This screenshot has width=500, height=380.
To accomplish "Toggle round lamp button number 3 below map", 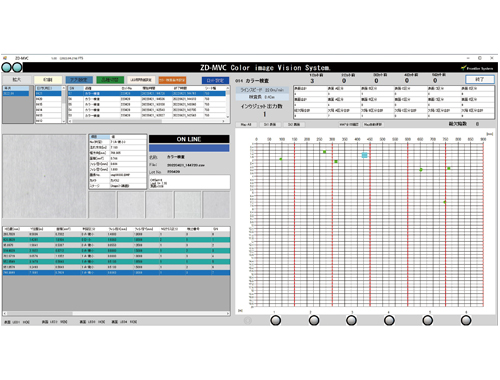I will [x=351, y=320].
